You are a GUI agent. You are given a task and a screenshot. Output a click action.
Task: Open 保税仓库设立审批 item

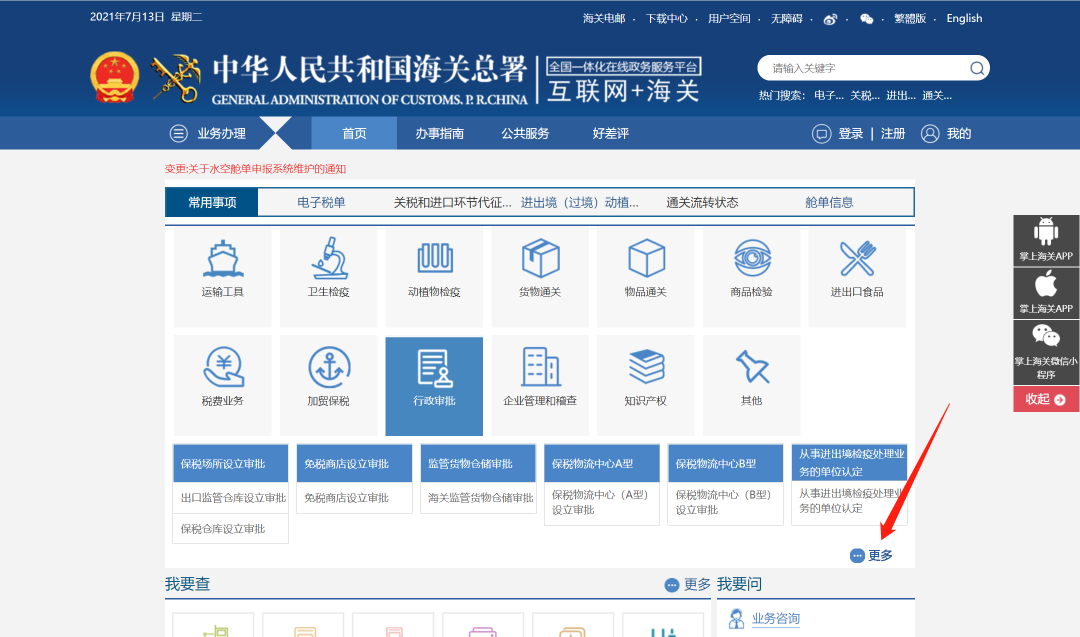click(x=231, y=529)
